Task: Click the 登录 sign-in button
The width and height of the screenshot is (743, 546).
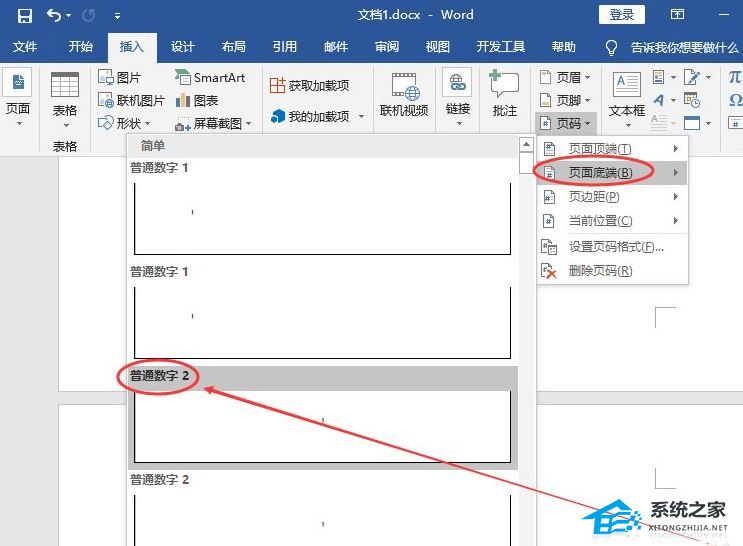Action: coord(621,15)
